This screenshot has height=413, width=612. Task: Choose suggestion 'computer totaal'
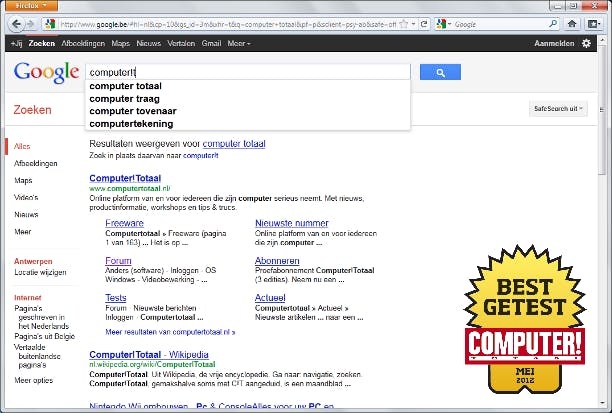point(125,86)
